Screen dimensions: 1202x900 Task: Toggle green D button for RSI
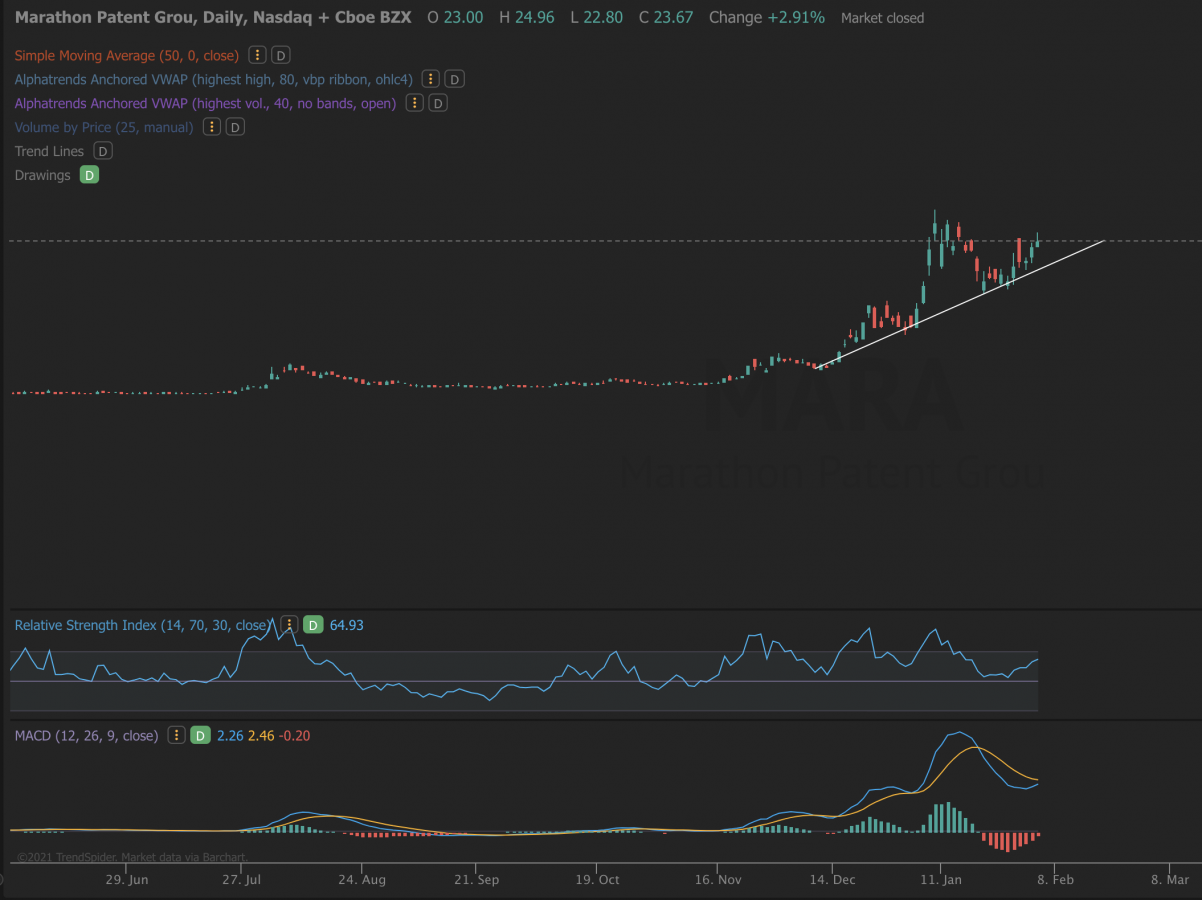(313, 625)
